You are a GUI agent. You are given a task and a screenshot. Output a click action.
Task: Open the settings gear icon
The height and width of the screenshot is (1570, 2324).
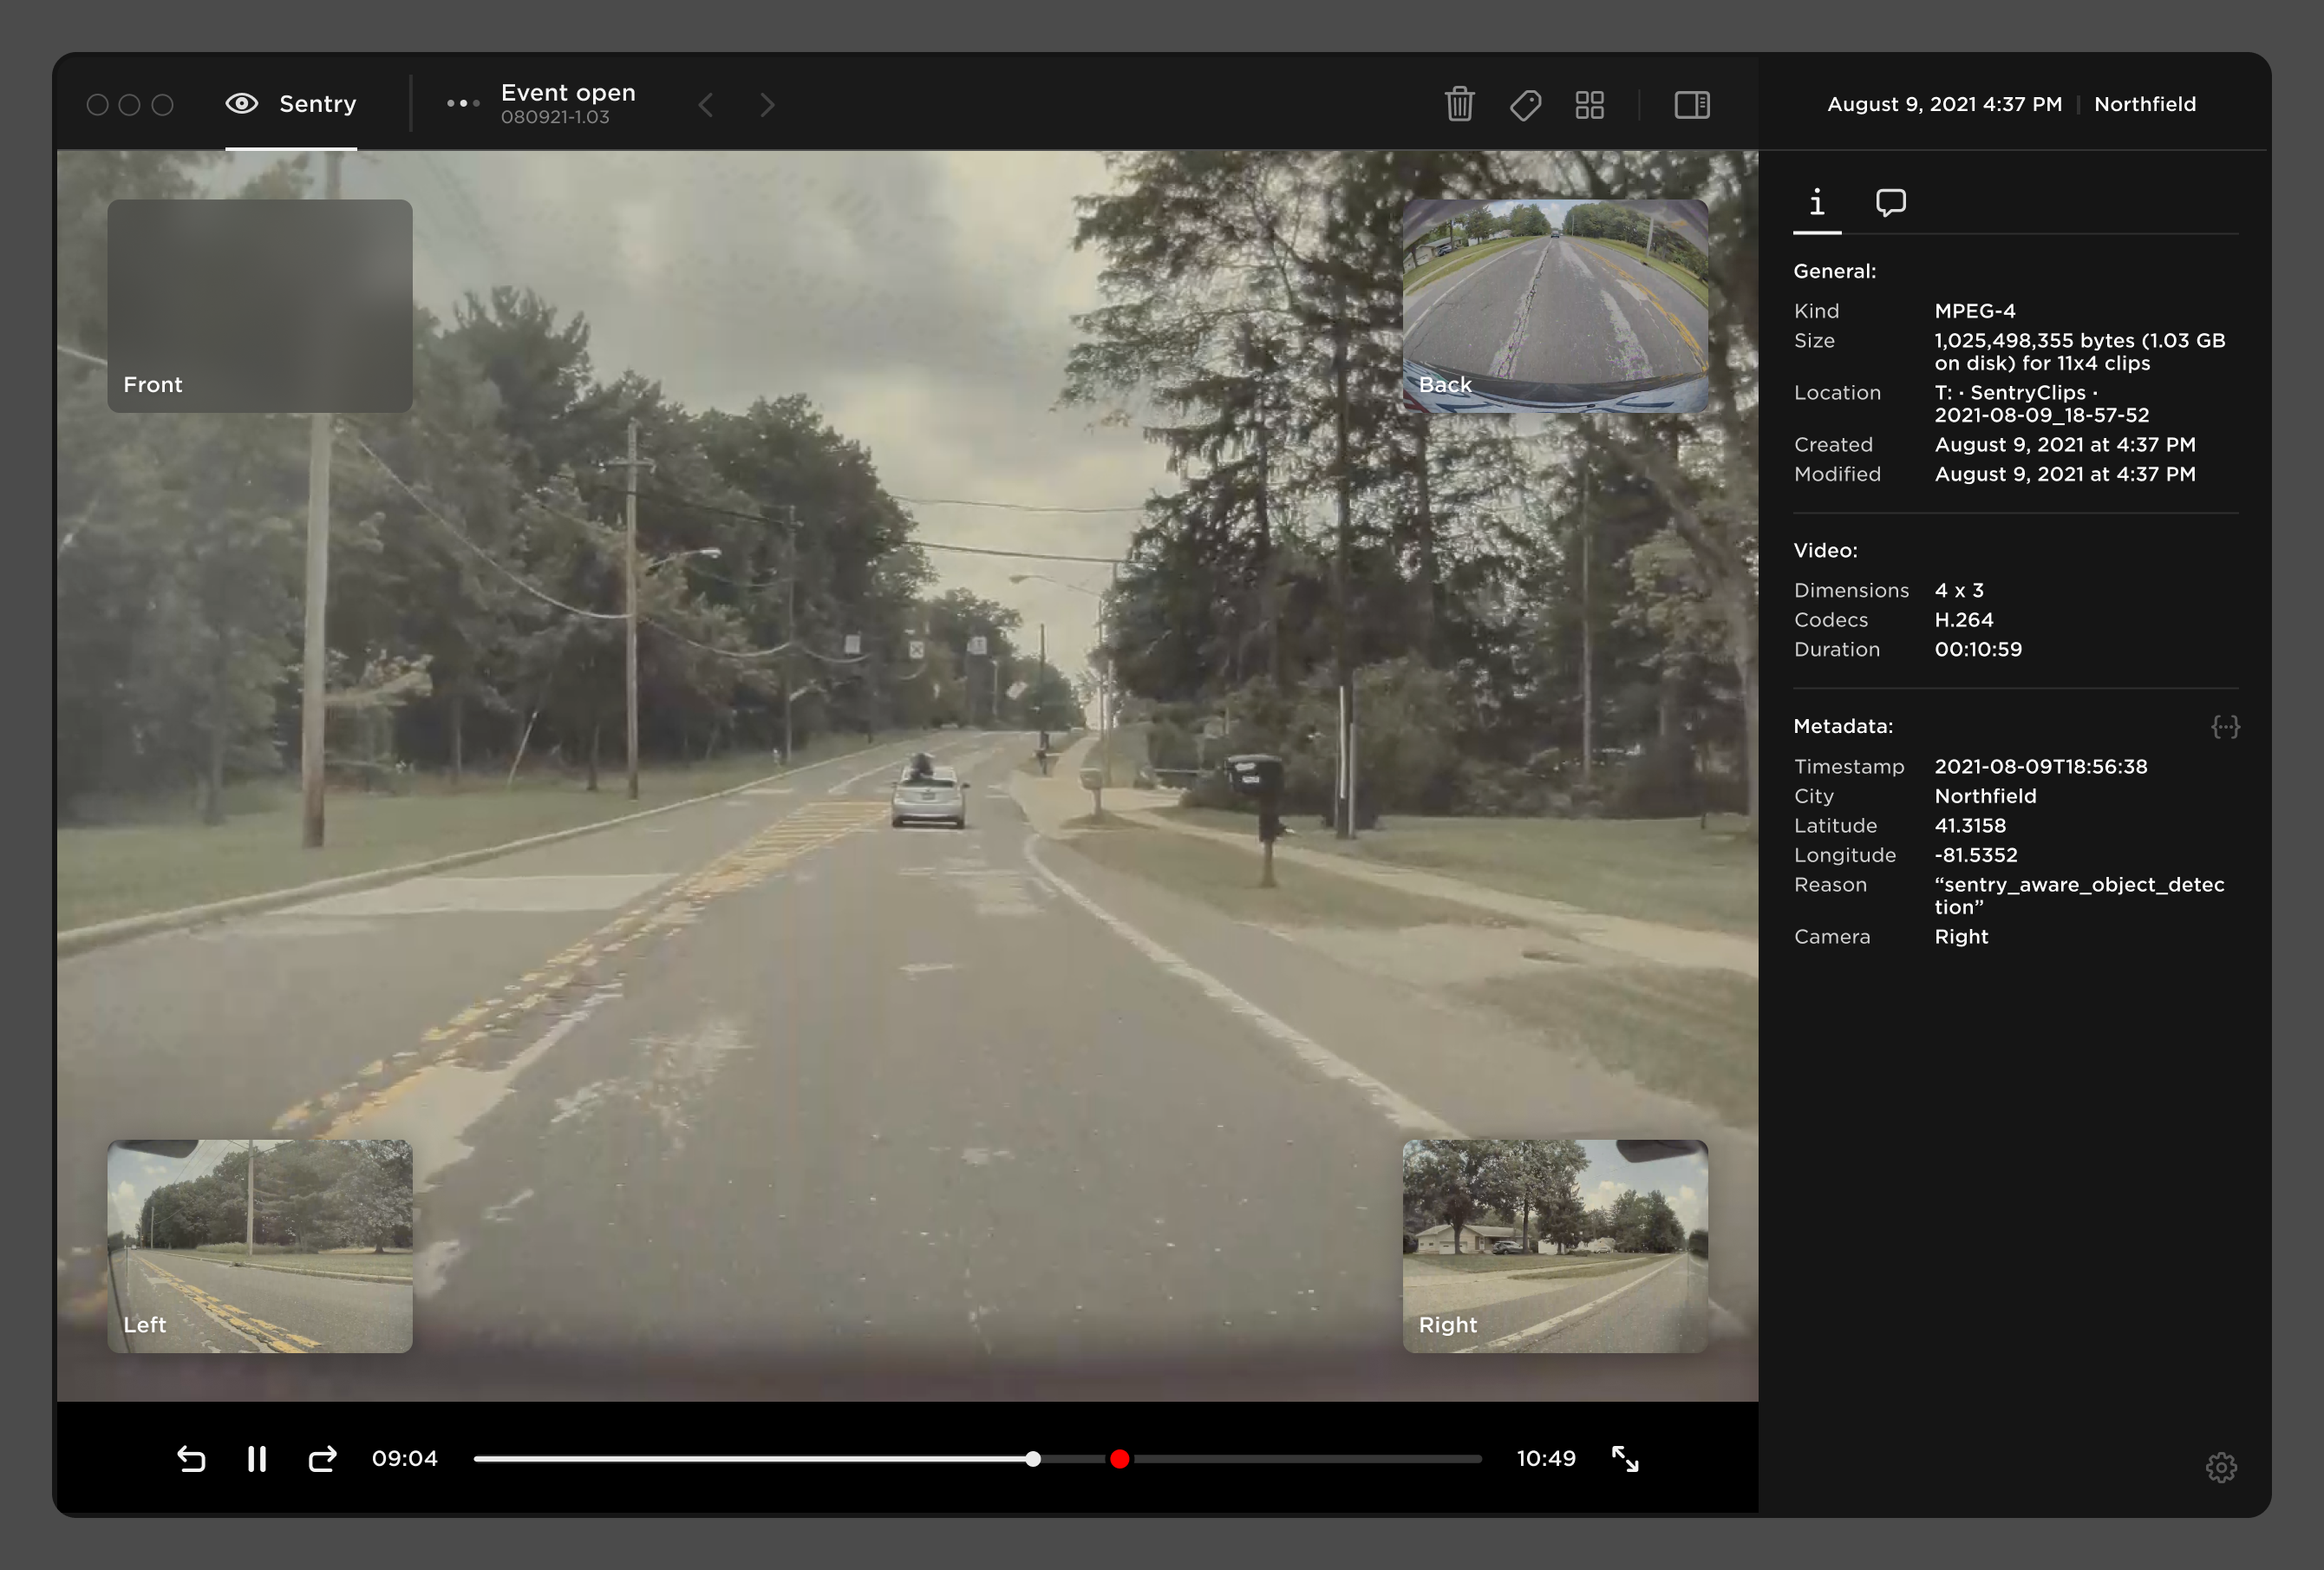[2221, 1467]
